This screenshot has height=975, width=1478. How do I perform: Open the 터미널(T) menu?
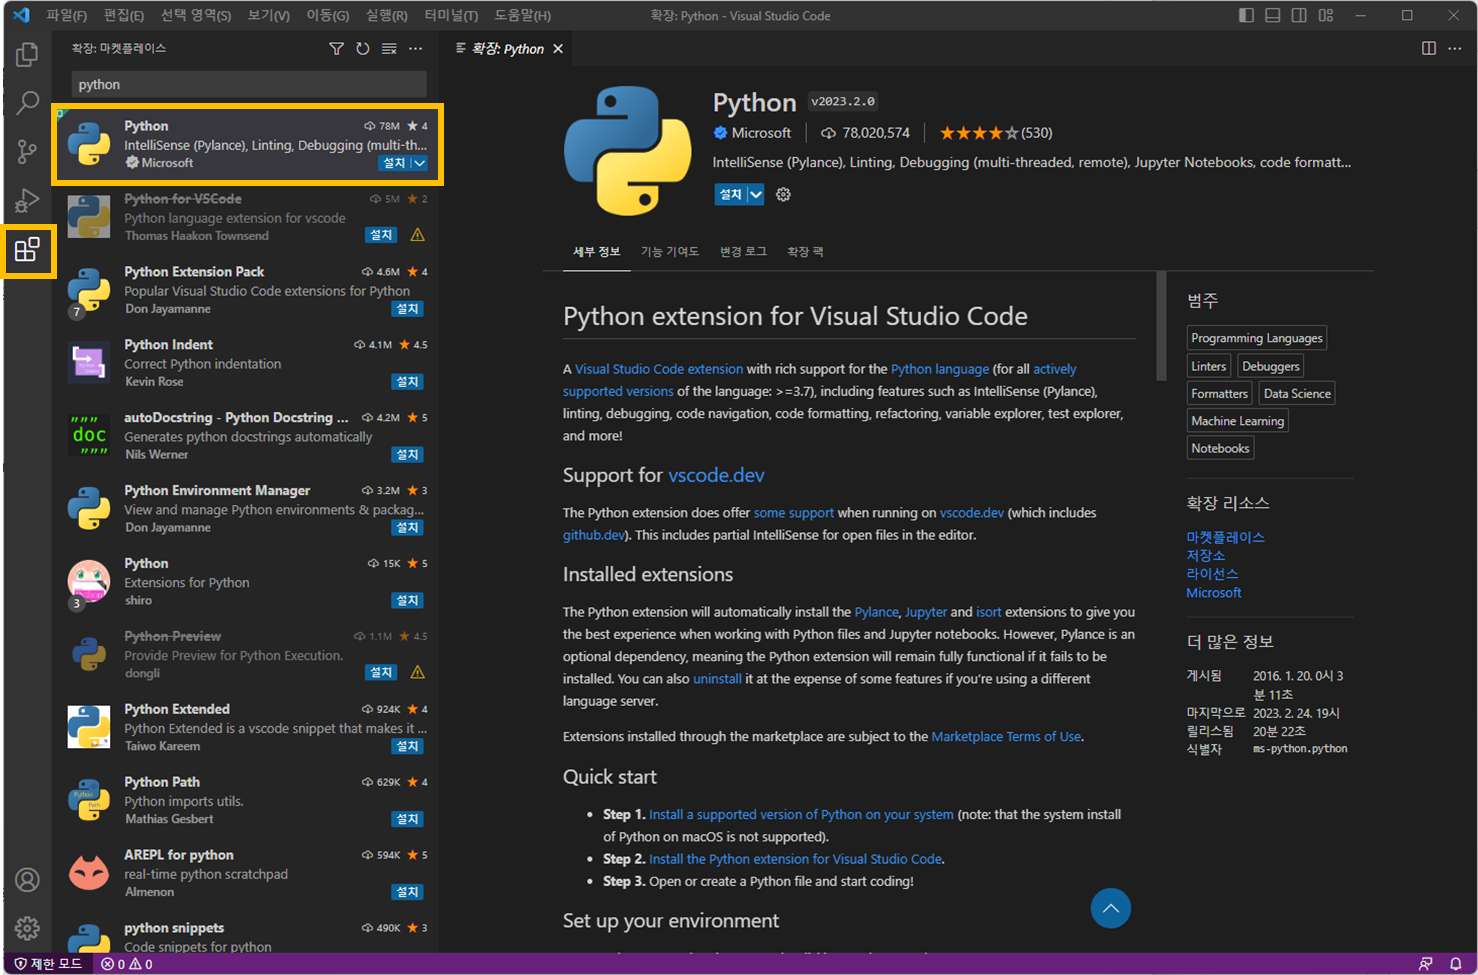point(451,15)
